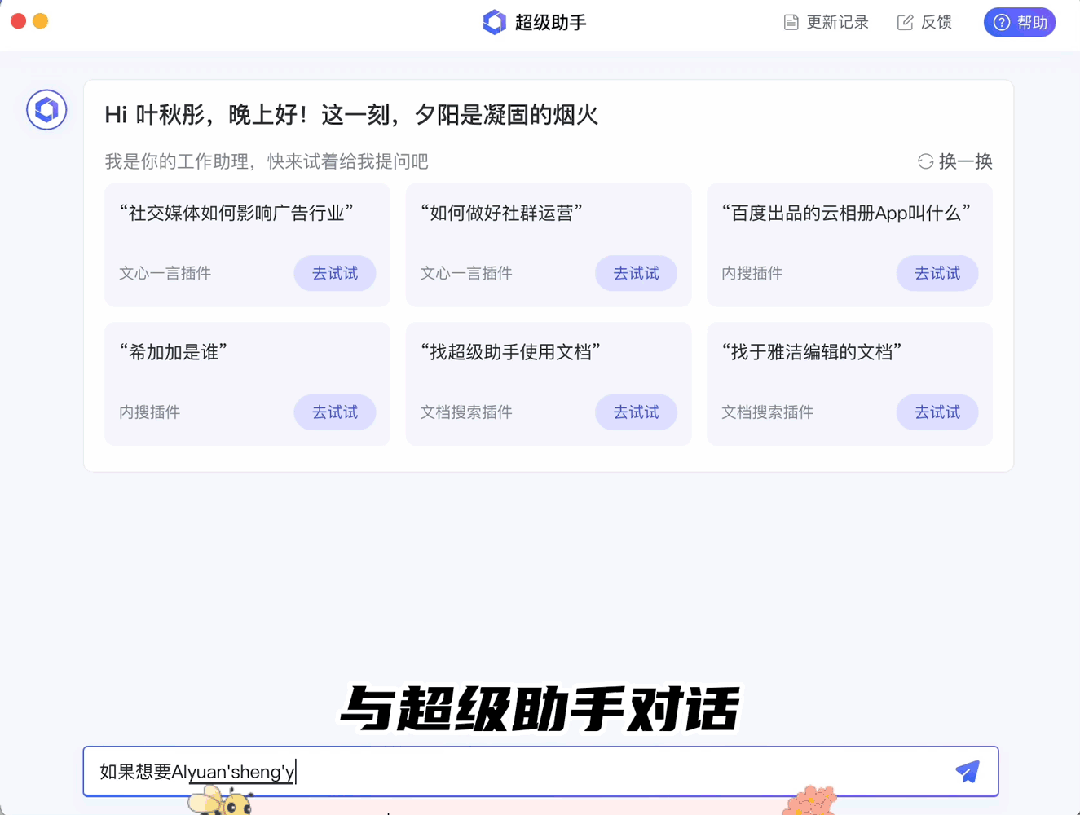Click 去试试 for 希加加是谁

click(334, 412)
